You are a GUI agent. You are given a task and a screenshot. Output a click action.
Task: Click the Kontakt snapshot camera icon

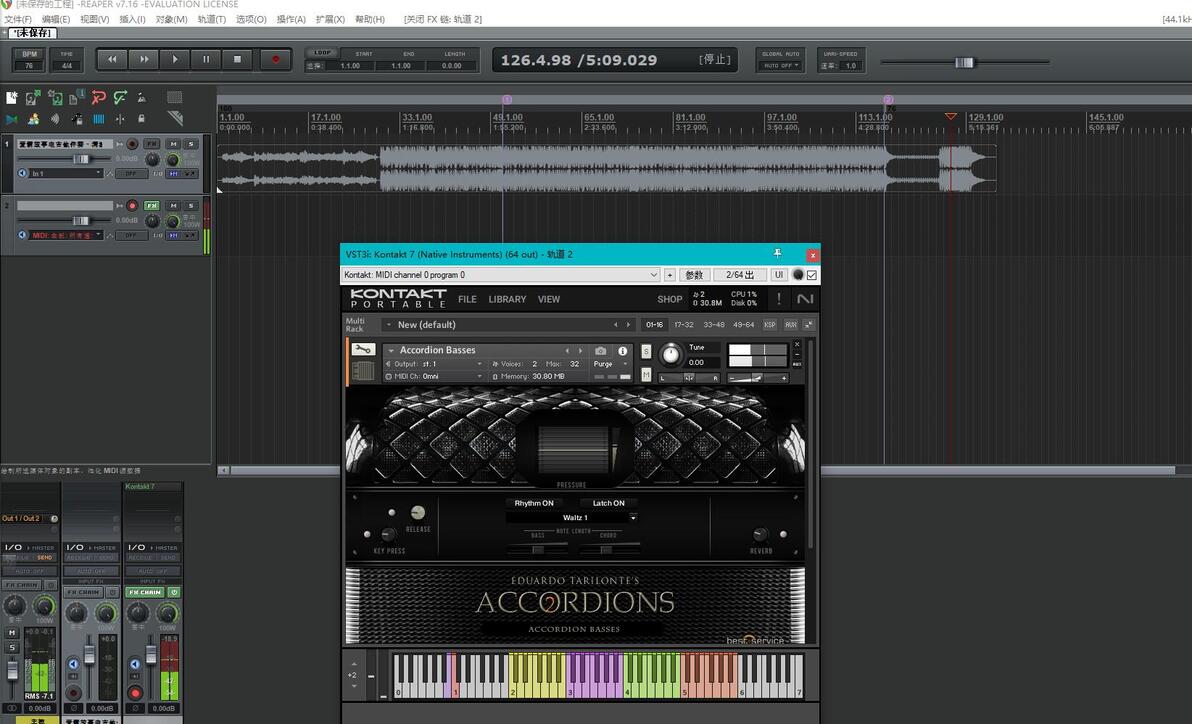pyautogui.click(x=601, y=351)
